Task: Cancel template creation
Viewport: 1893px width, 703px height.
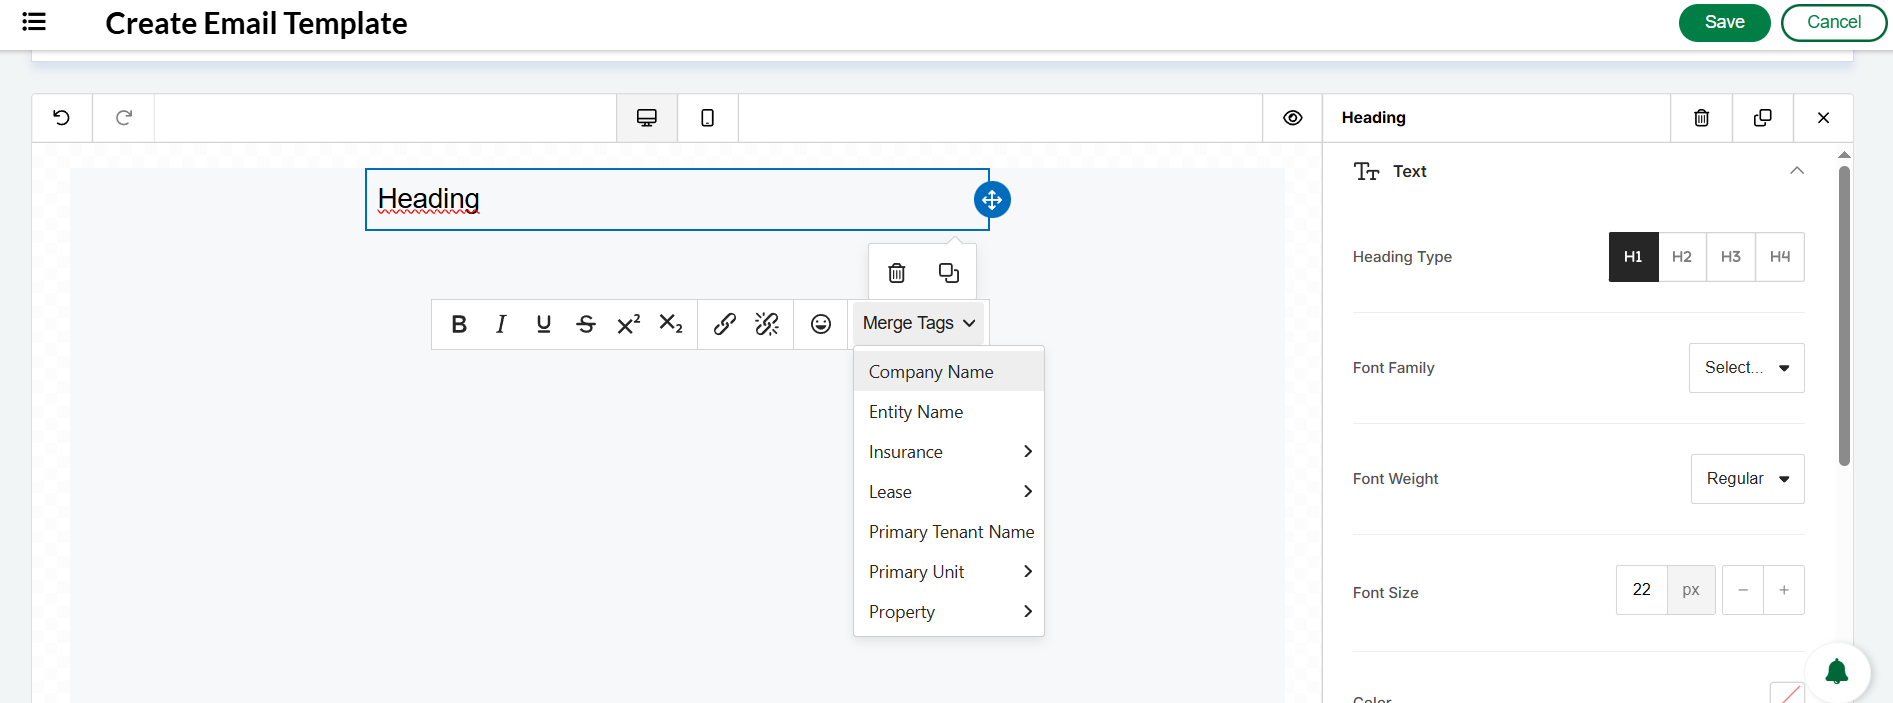Action: coord(1834,22)
